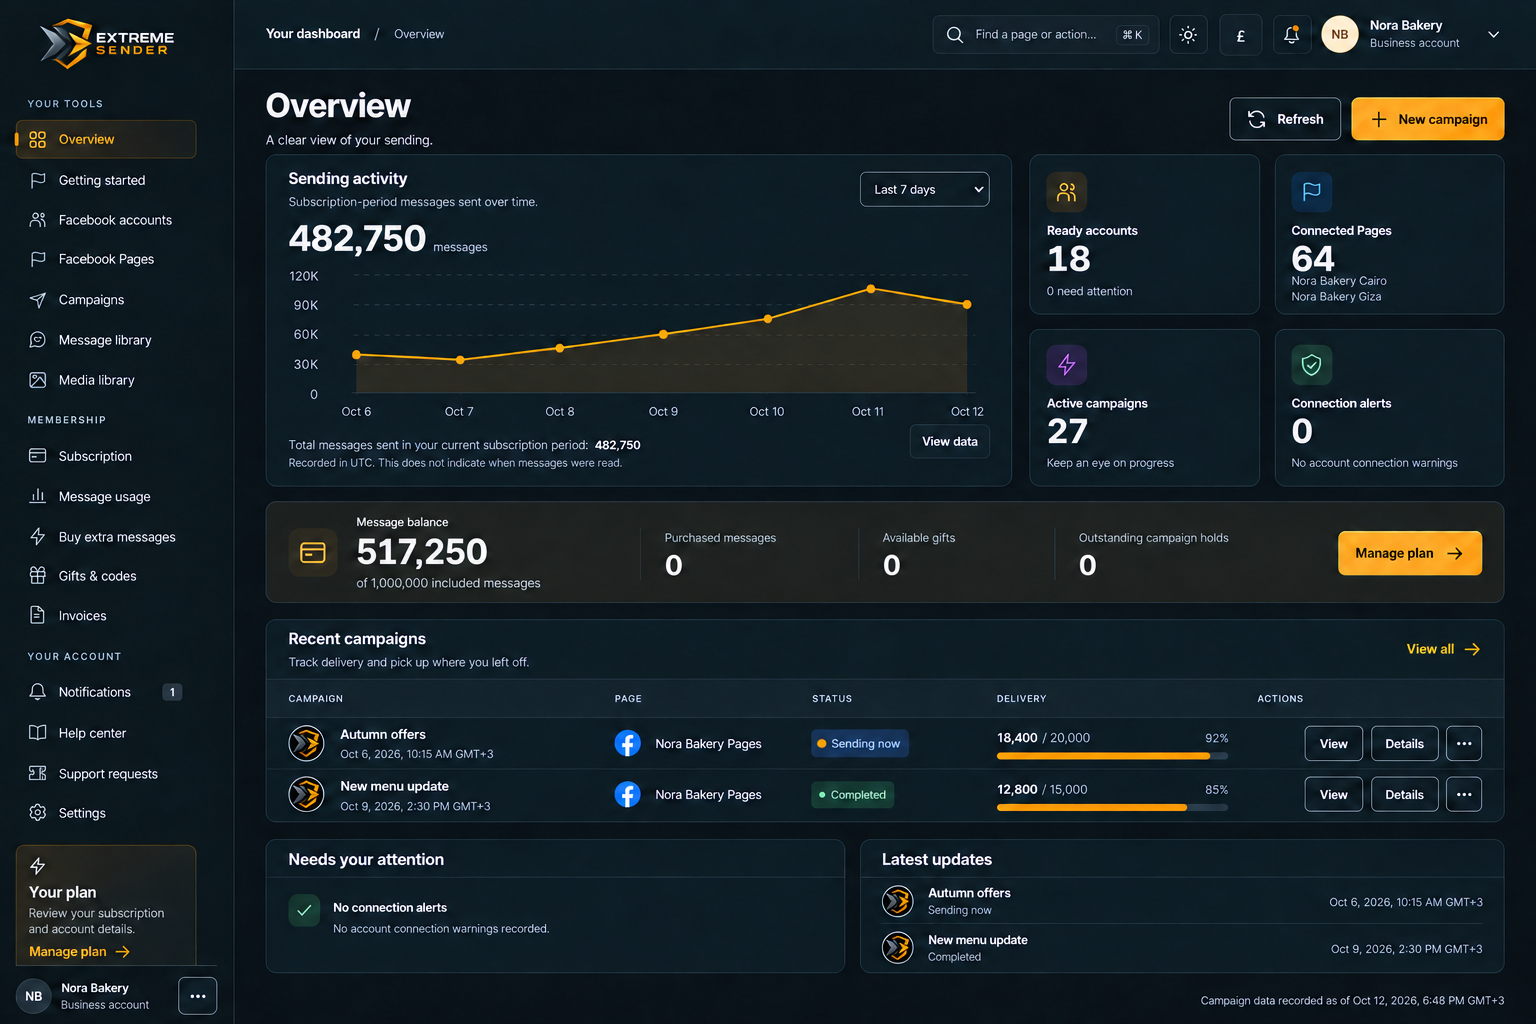Click Facebook icon in New menu update row
This screenshot has height=1024, width=1536.
(627, 795)
